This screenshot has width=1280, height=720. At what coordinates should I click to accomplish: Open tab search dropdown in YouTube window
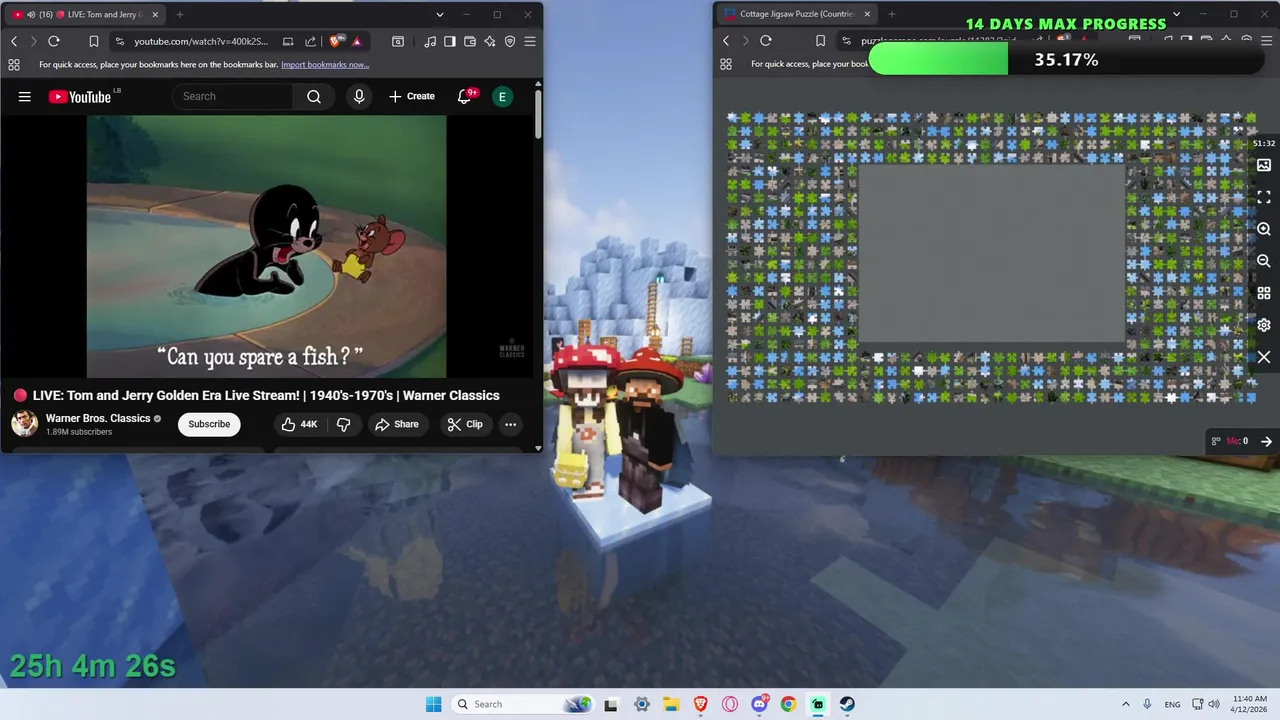pos(440,15)
